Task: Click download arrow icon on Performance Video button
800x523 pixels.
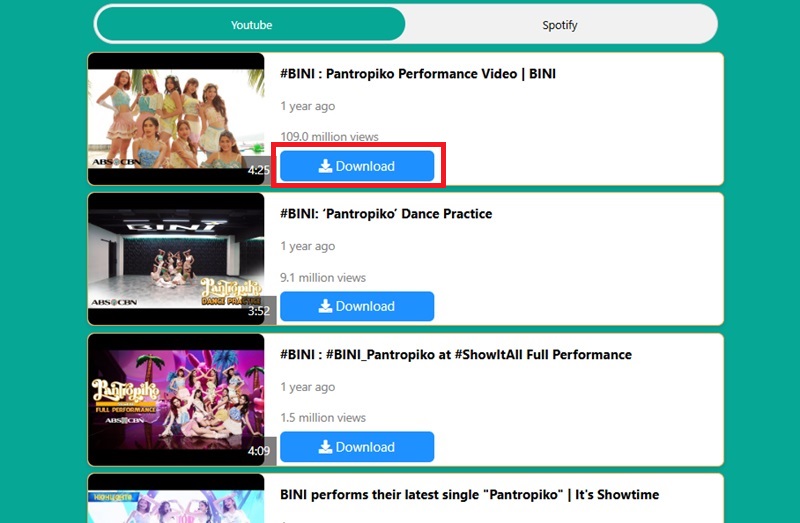Action: click(325, 166)
